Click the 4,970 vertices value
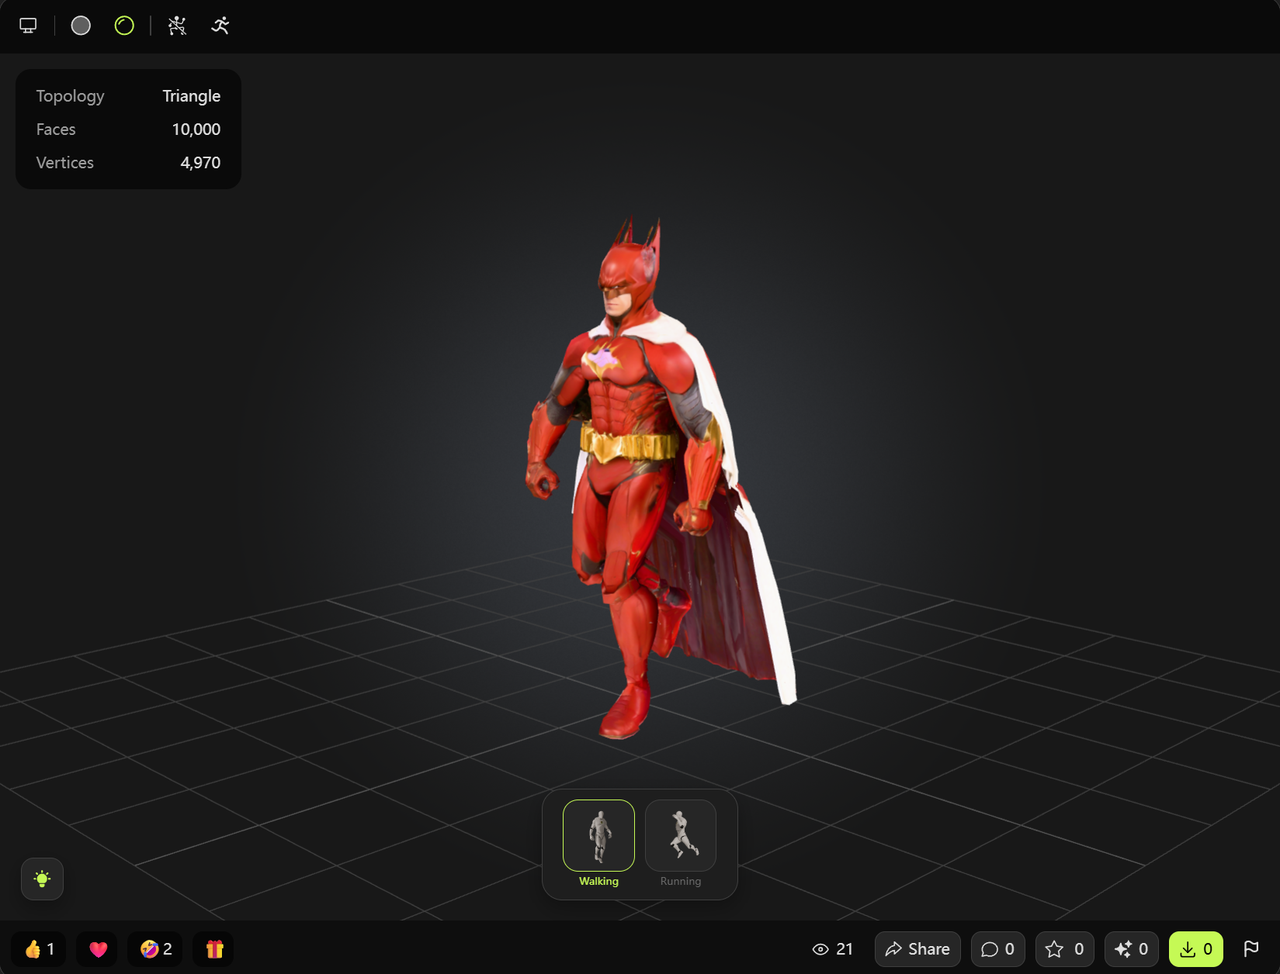Screen dimensions: 1280x974 (x=200, y=162)
